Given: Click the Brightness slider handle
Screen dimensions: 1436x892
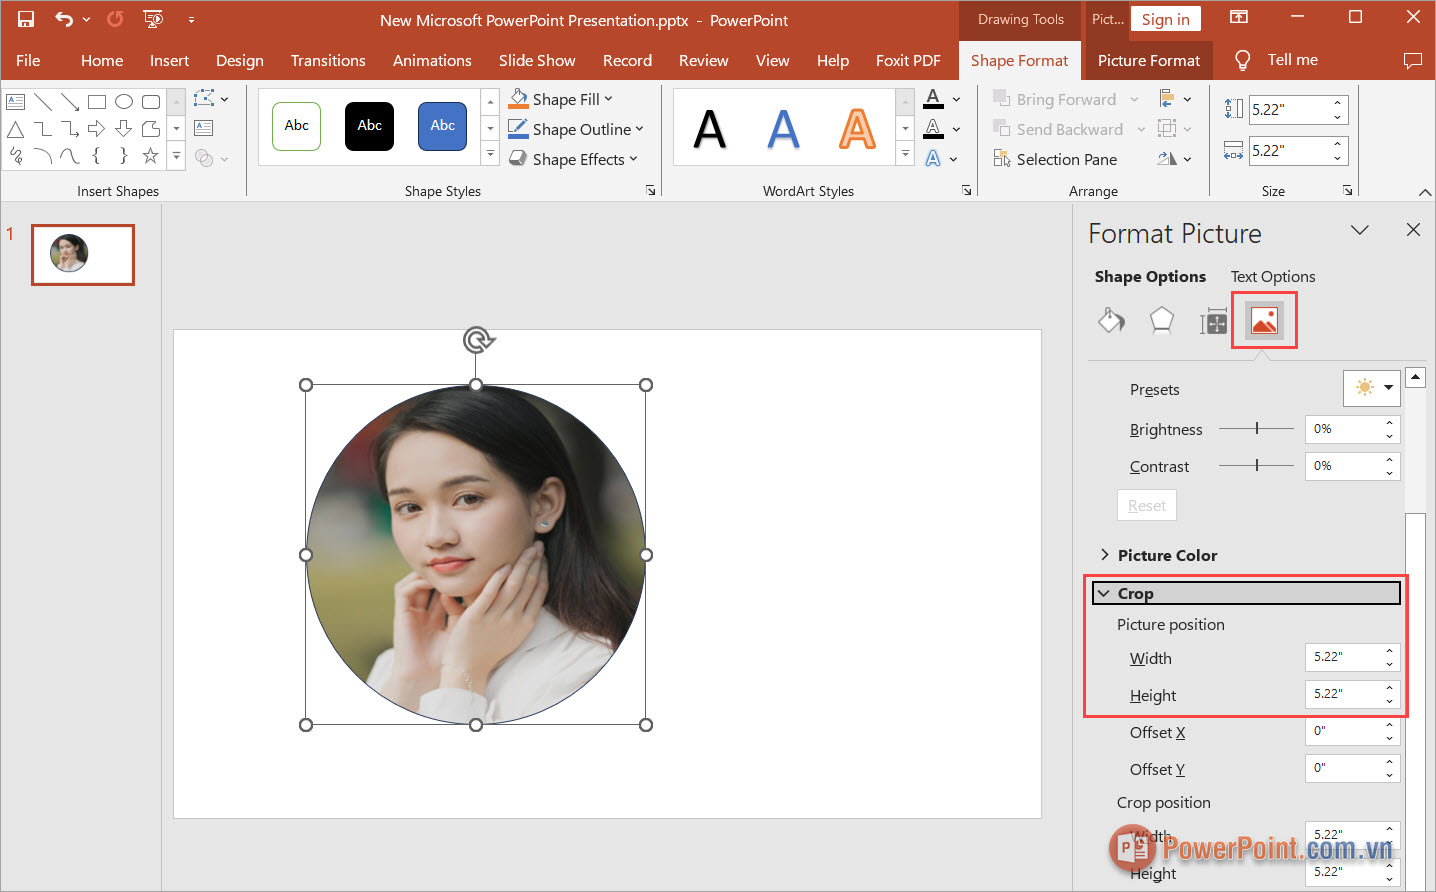Looking at the screenshot, I should point(1257,428).
